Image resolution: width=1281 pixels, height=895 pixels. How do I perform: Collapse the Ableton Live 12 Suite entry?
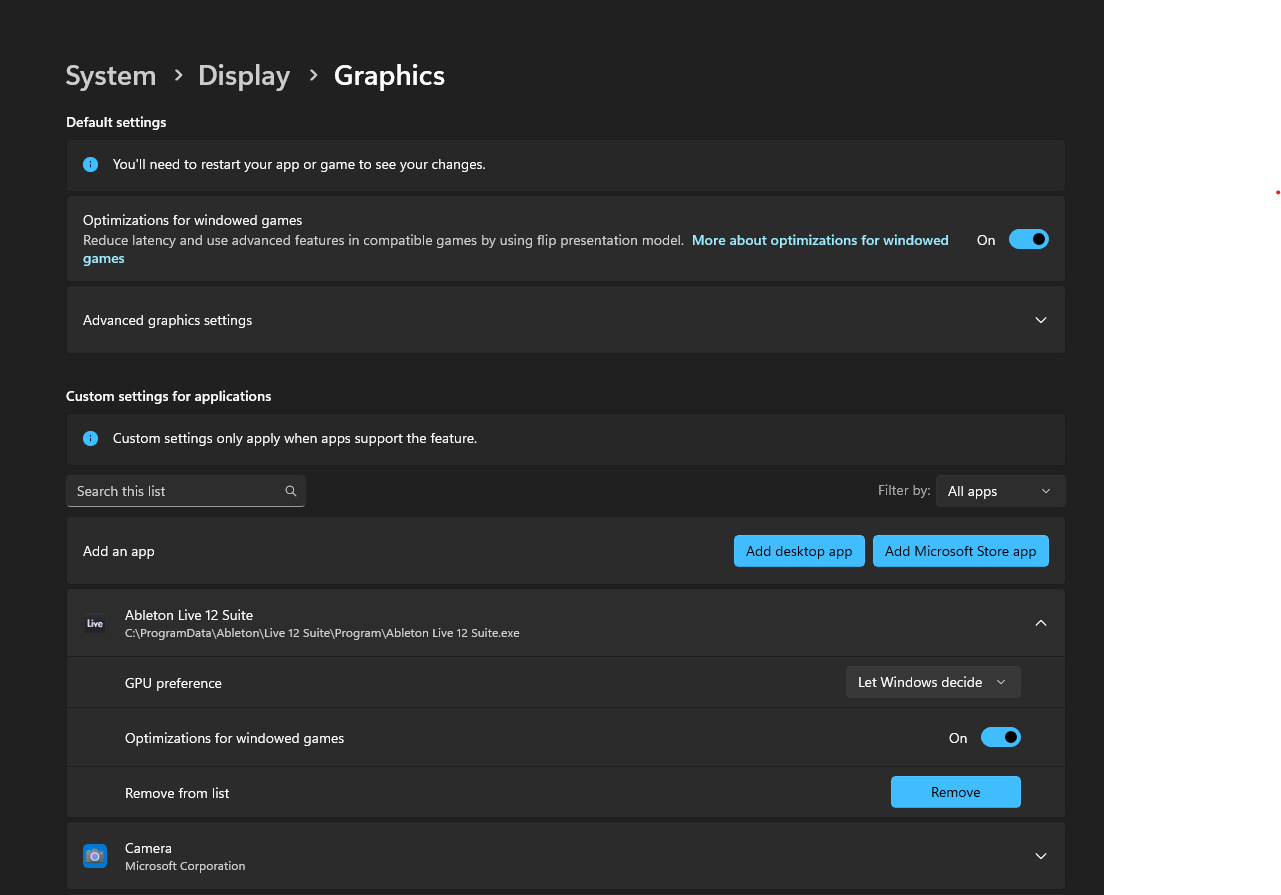1040,623
